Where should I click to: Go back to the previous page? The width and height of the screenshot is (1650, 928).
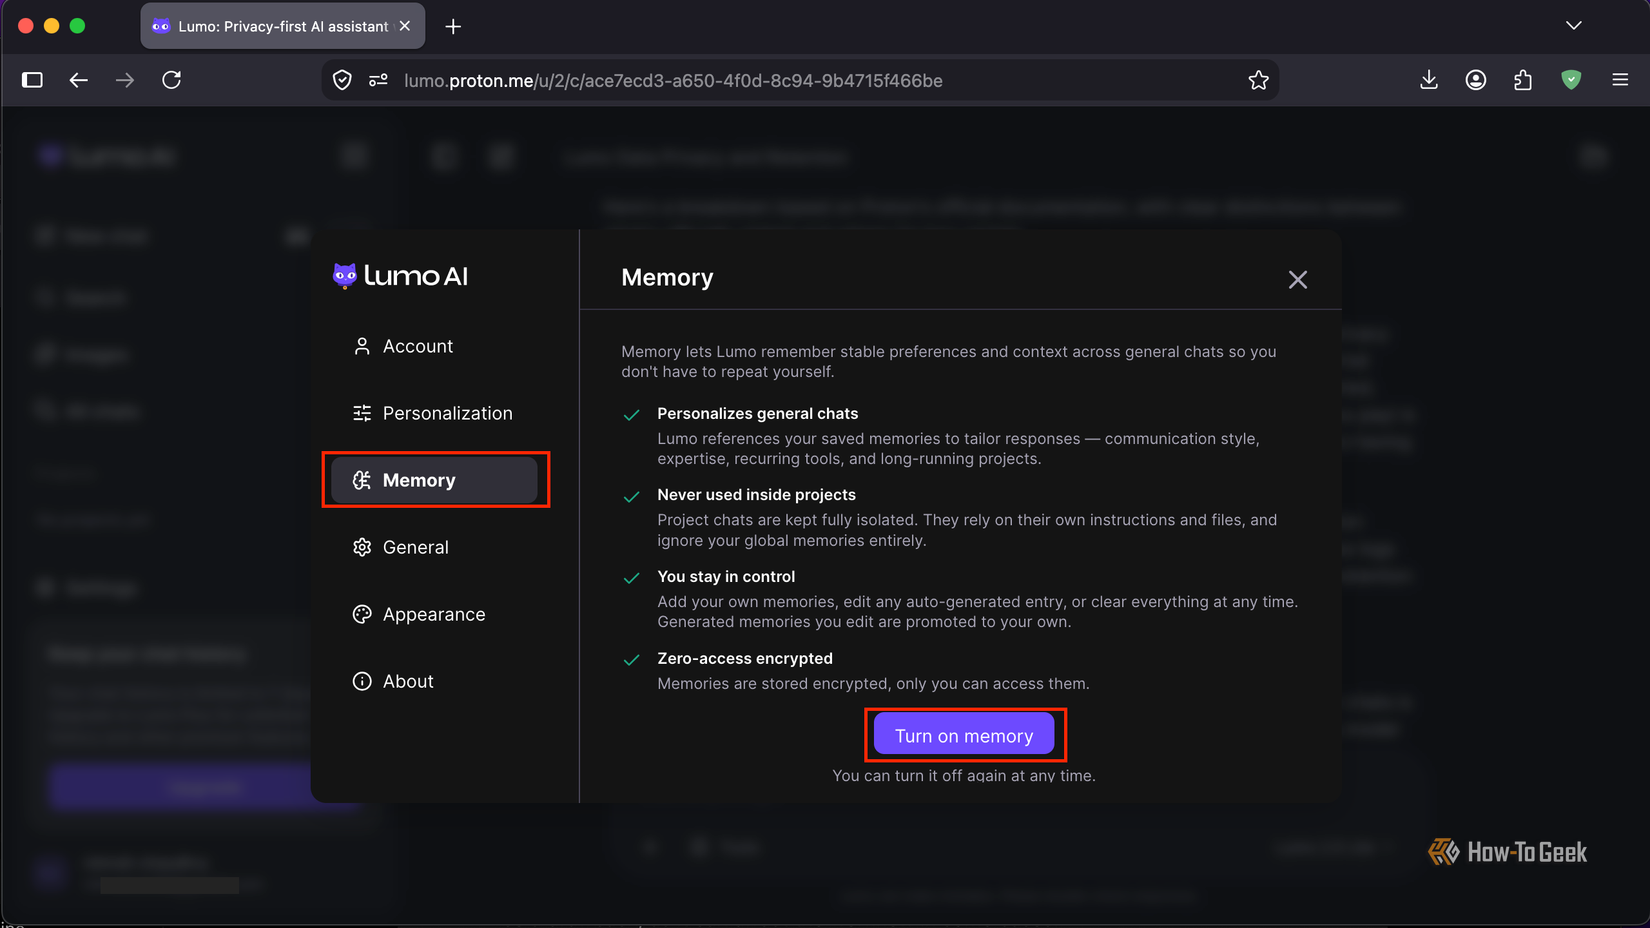[79, 80]
